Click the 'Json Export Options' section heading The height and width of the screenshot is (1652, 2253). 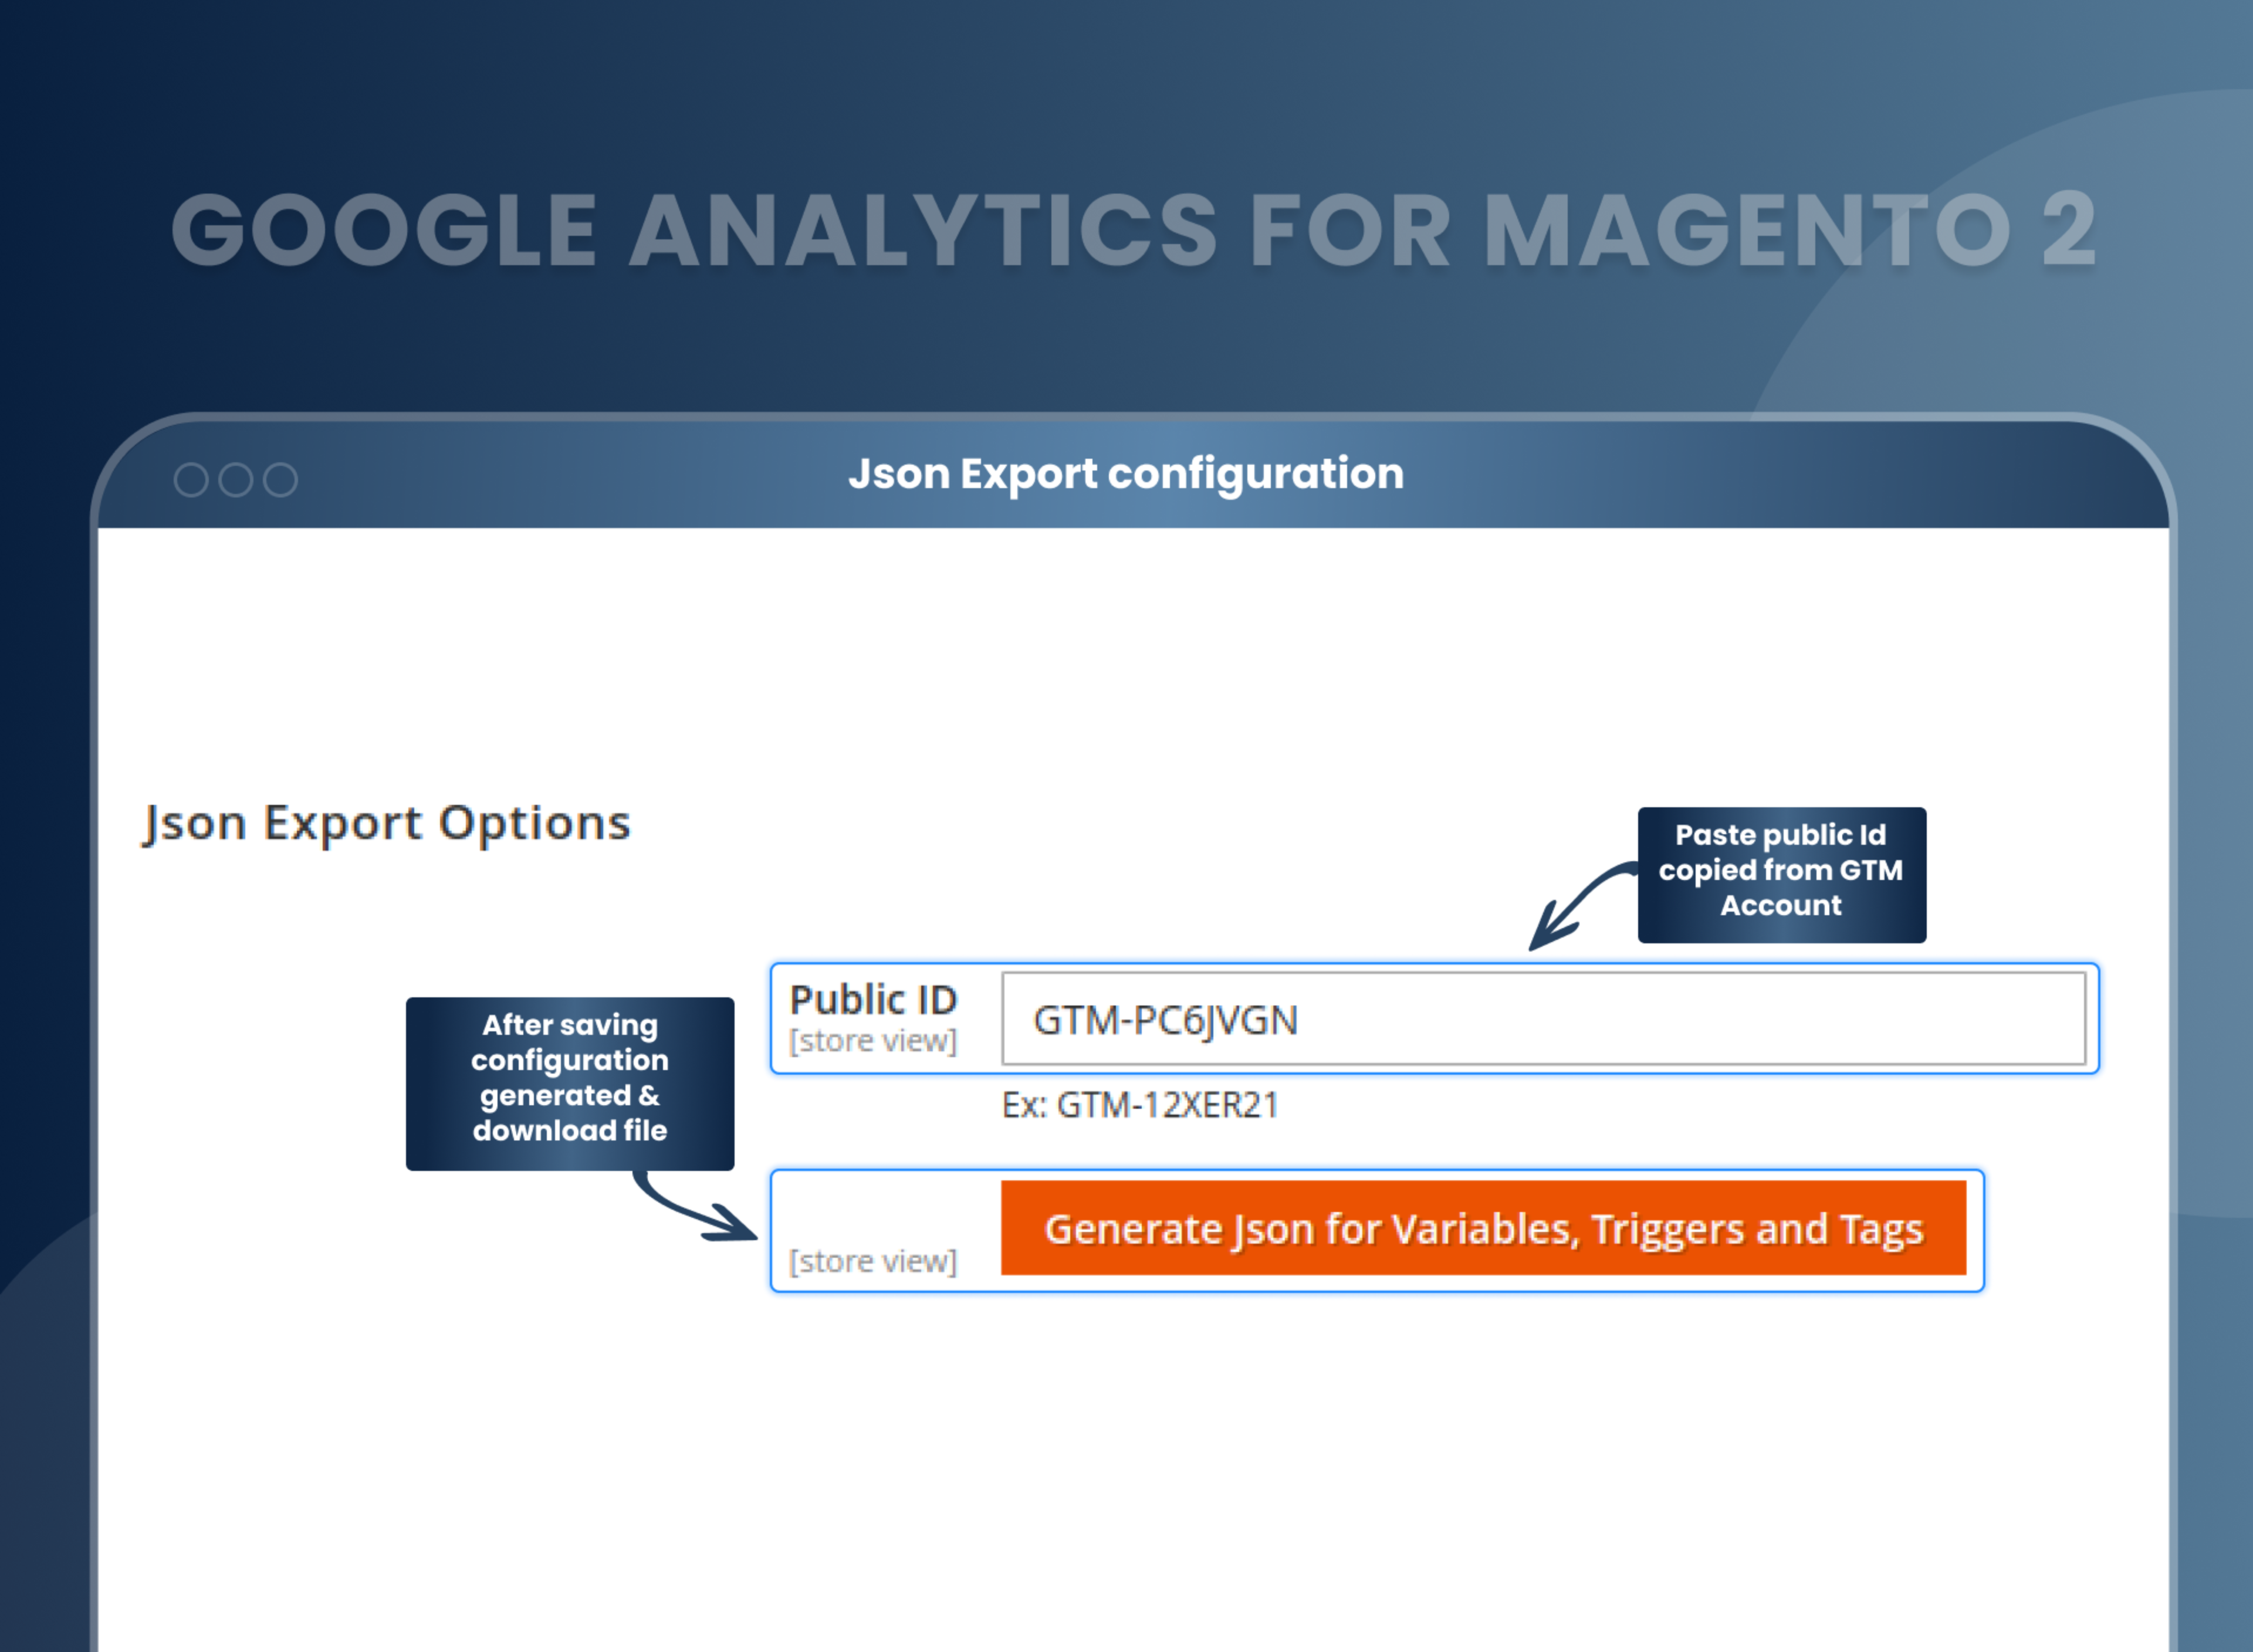(387, 824)
